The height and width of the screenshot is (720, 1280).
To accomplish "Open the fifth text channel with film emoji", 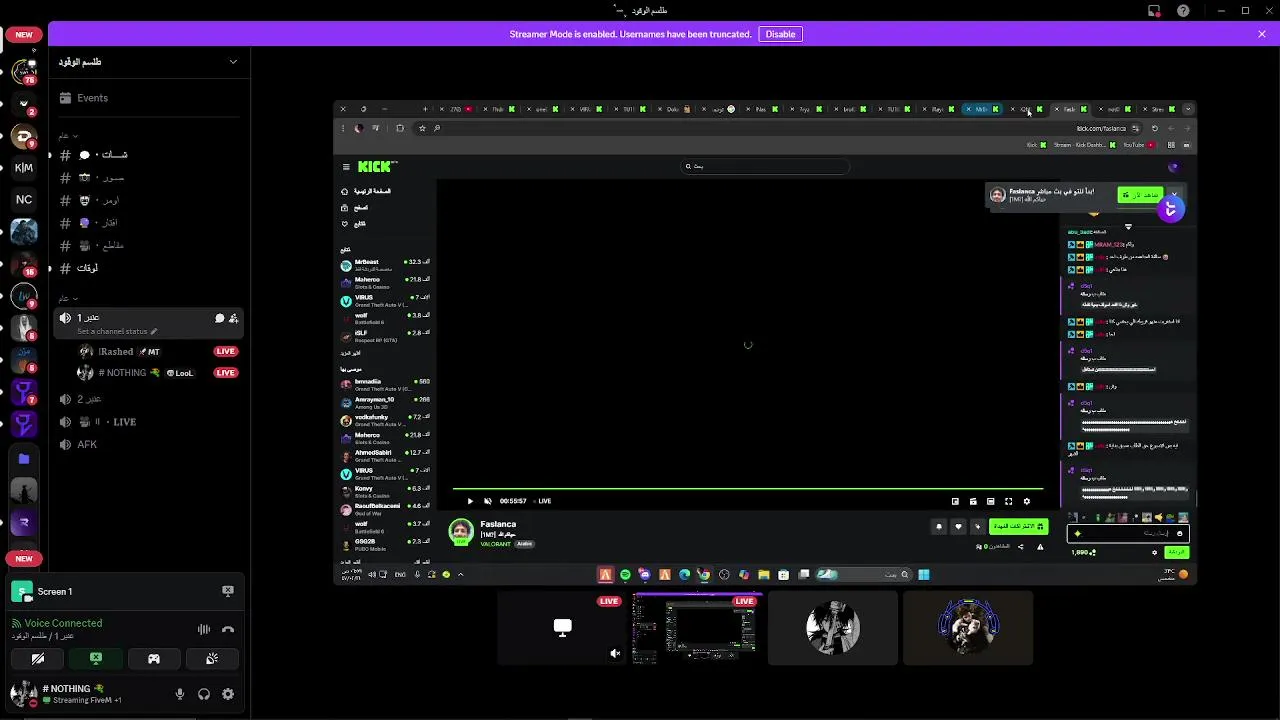I will coord(150,246).
